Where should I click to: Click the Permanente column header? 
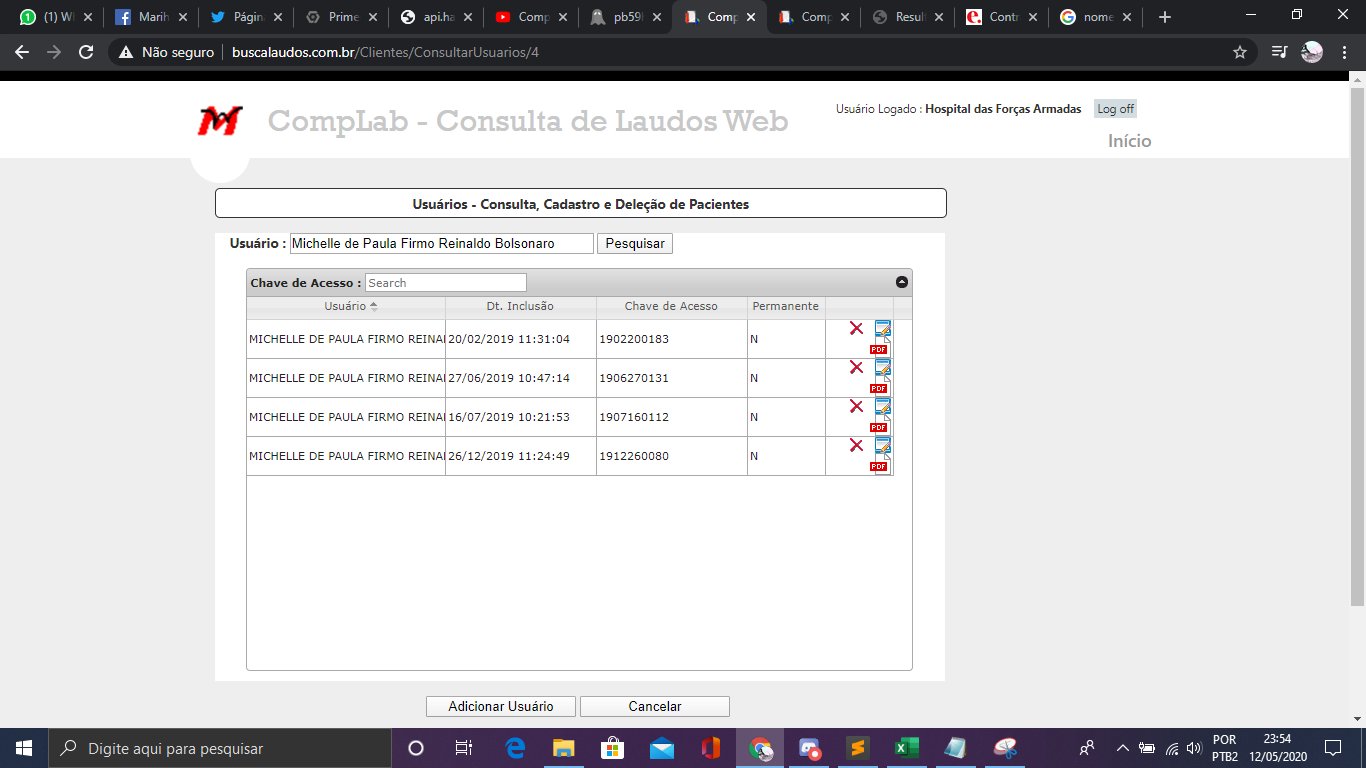tap(786, 306)
